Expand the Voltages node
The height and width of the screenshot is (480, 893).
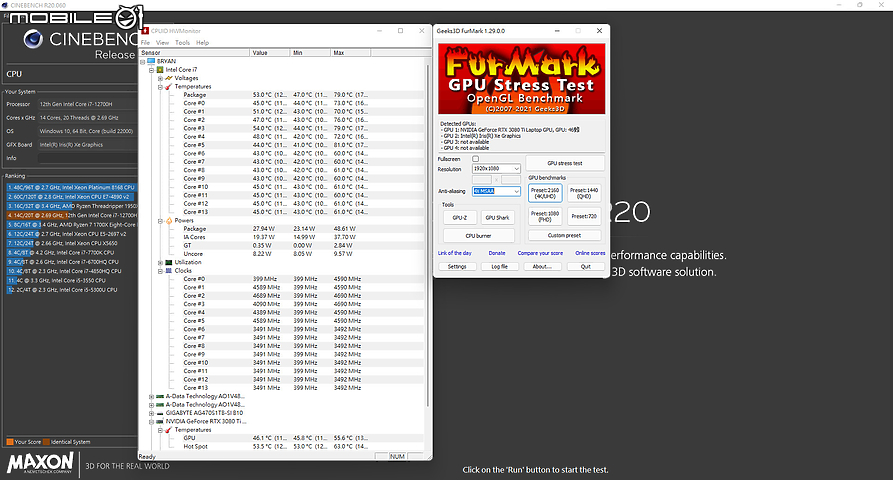click(x=160, y=79)
